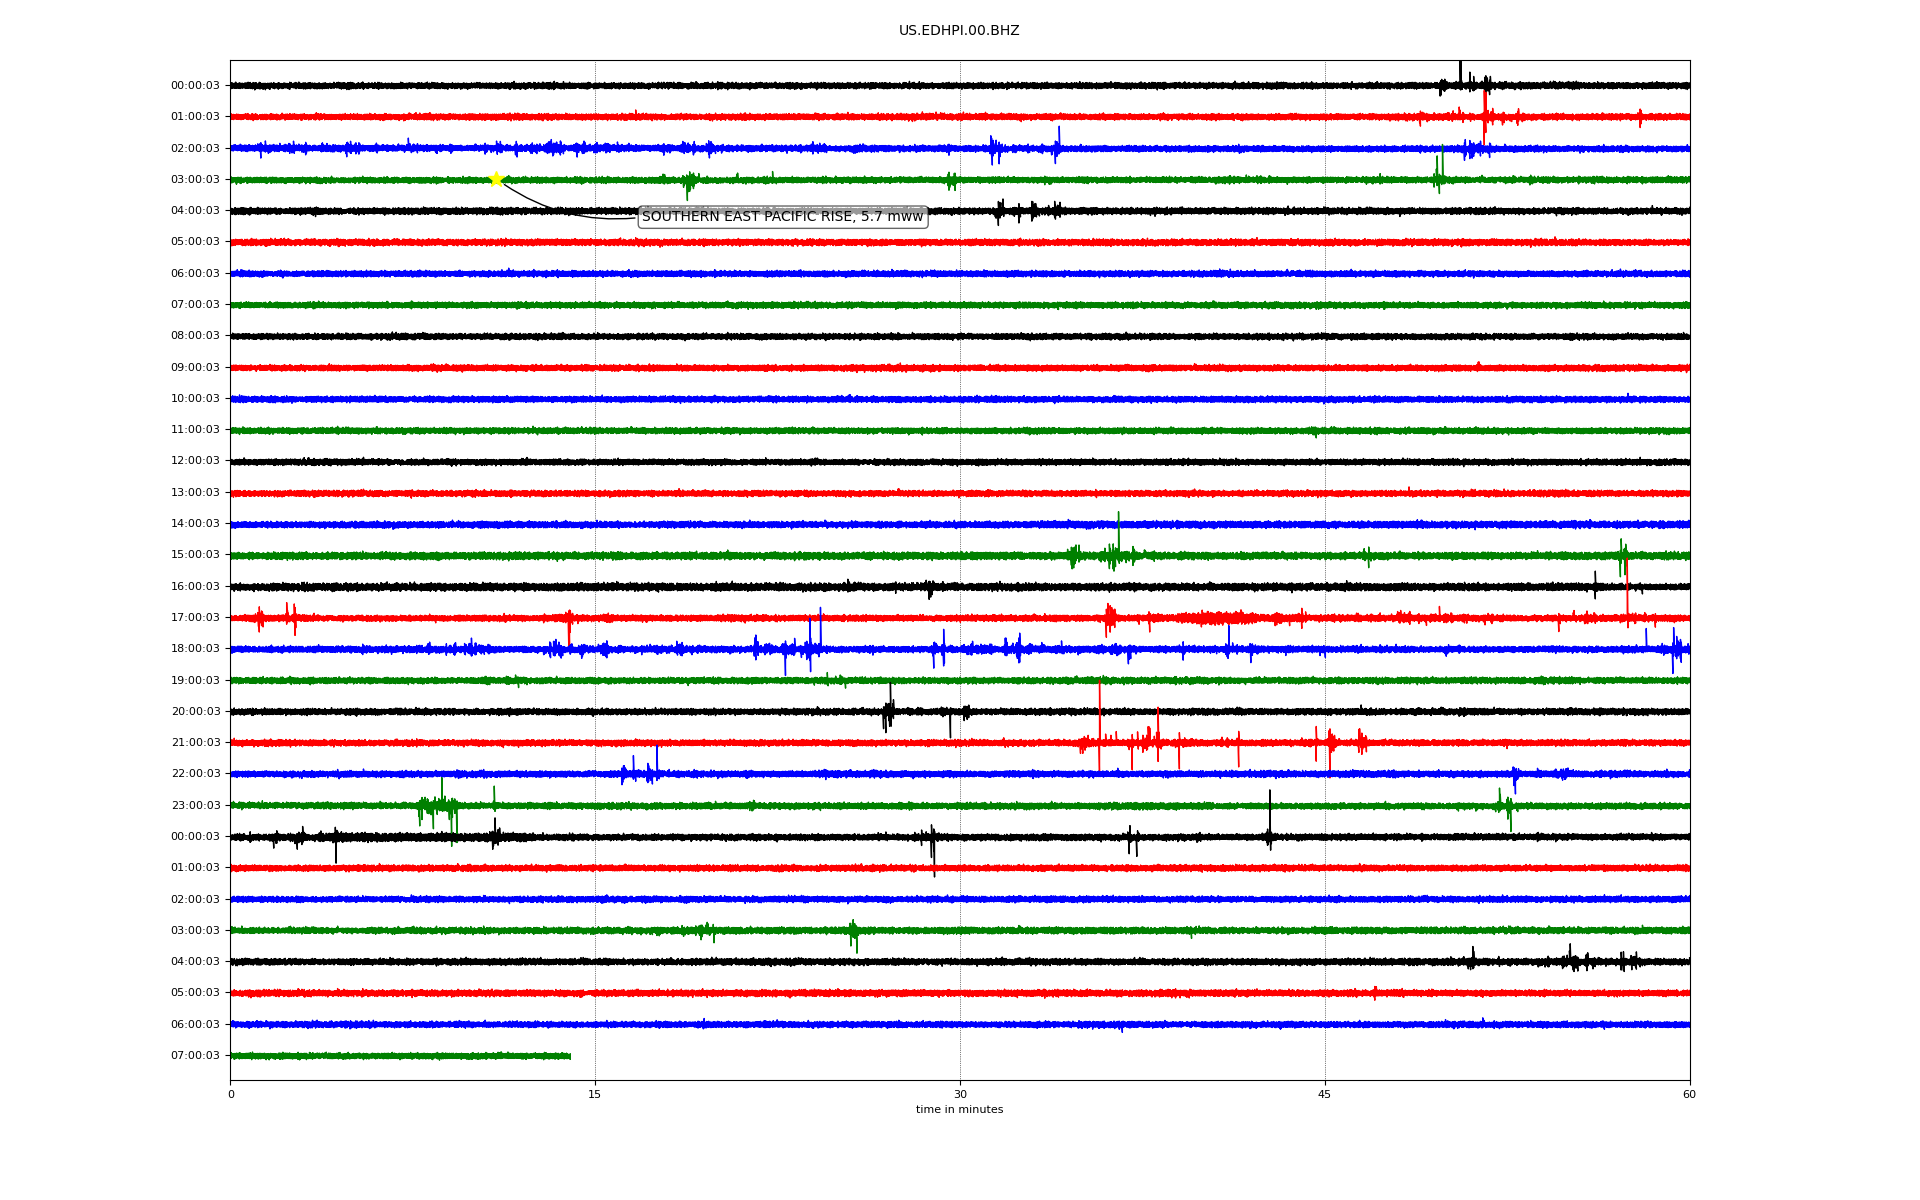Click the 11:00:03 row time label

[x=195, y=430]
